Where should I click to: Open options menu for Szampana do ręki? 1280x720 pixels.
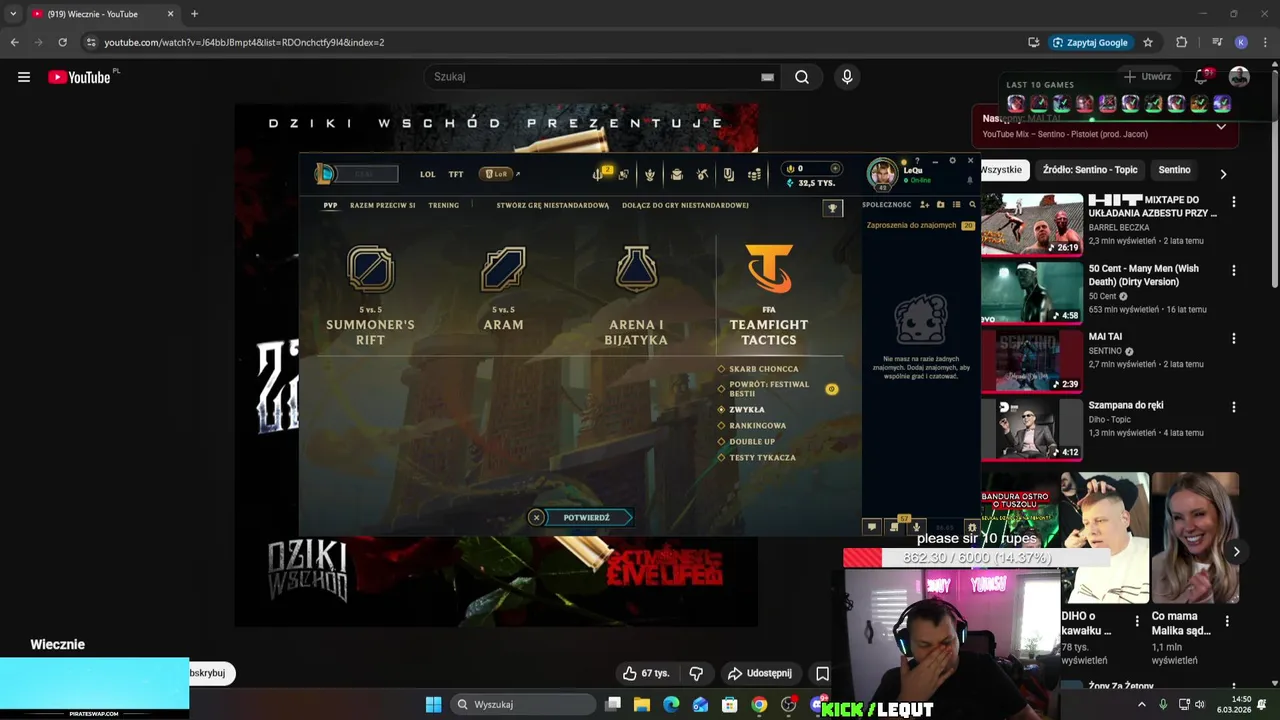1233,407
